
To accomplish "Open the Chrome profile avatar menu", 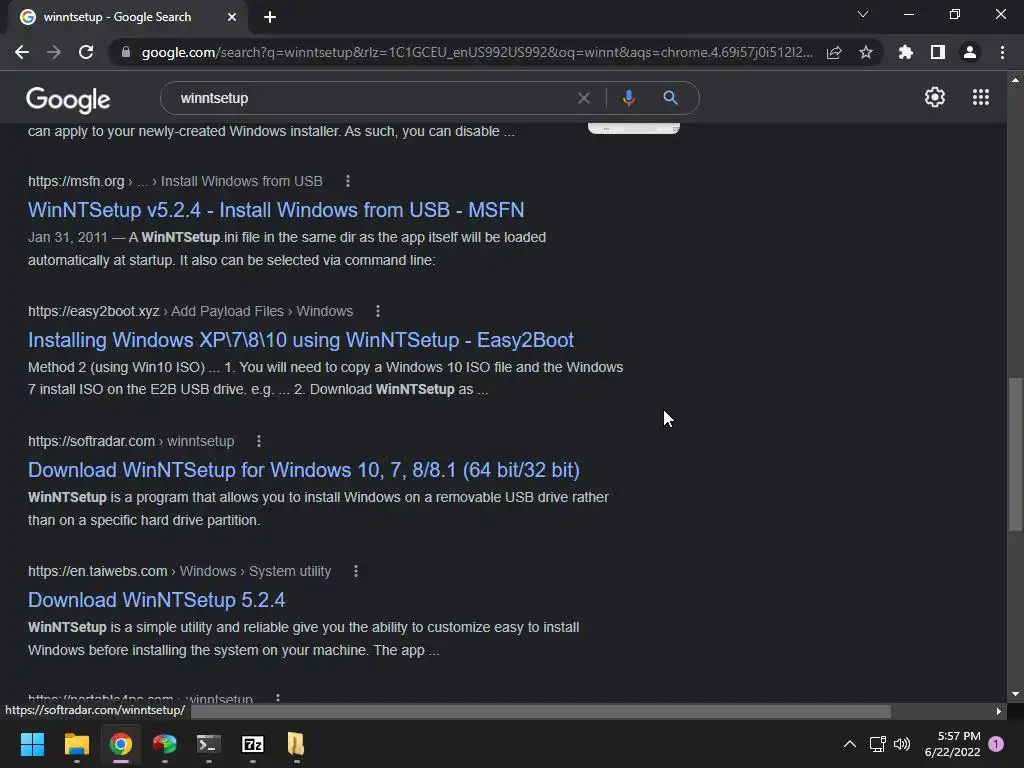I will click(970, 52).
